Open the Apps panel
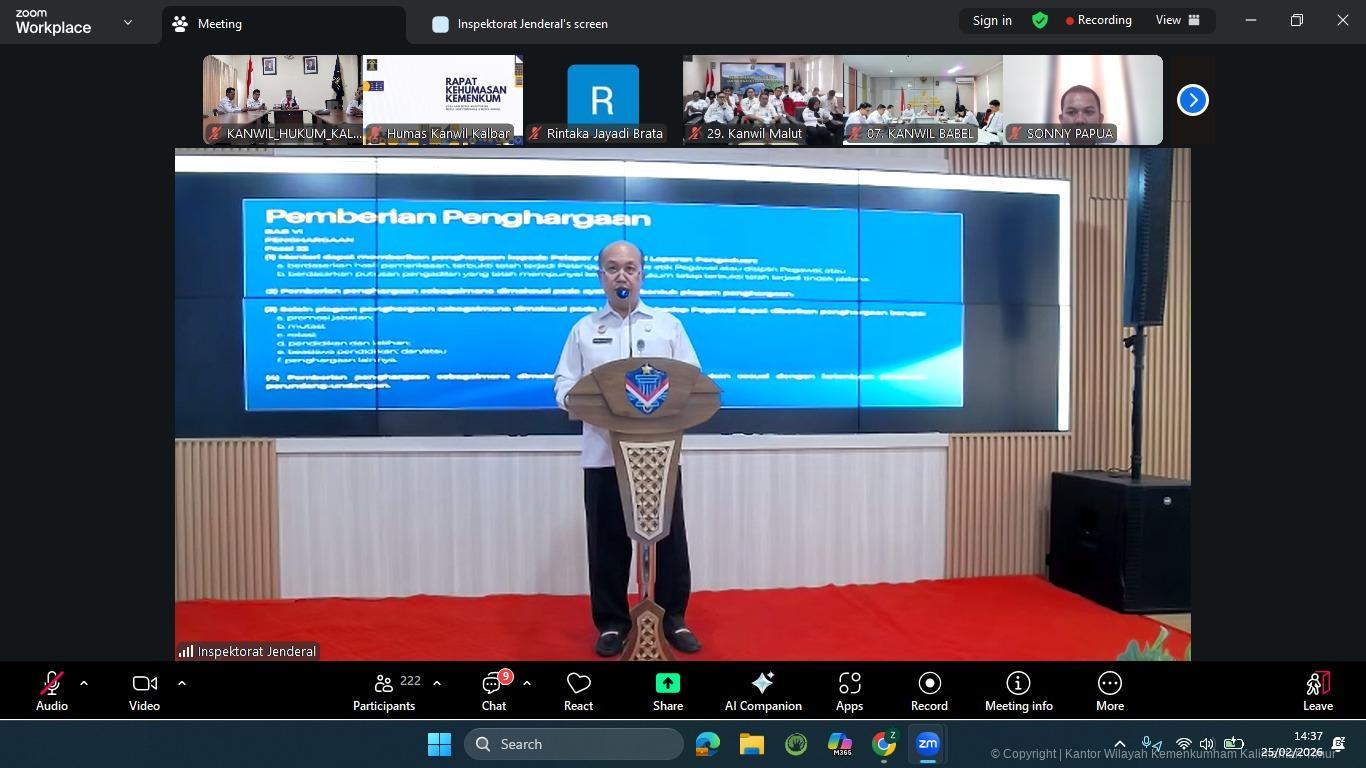The width and height of the screenshot is (1366, 768). click(849, 691)
